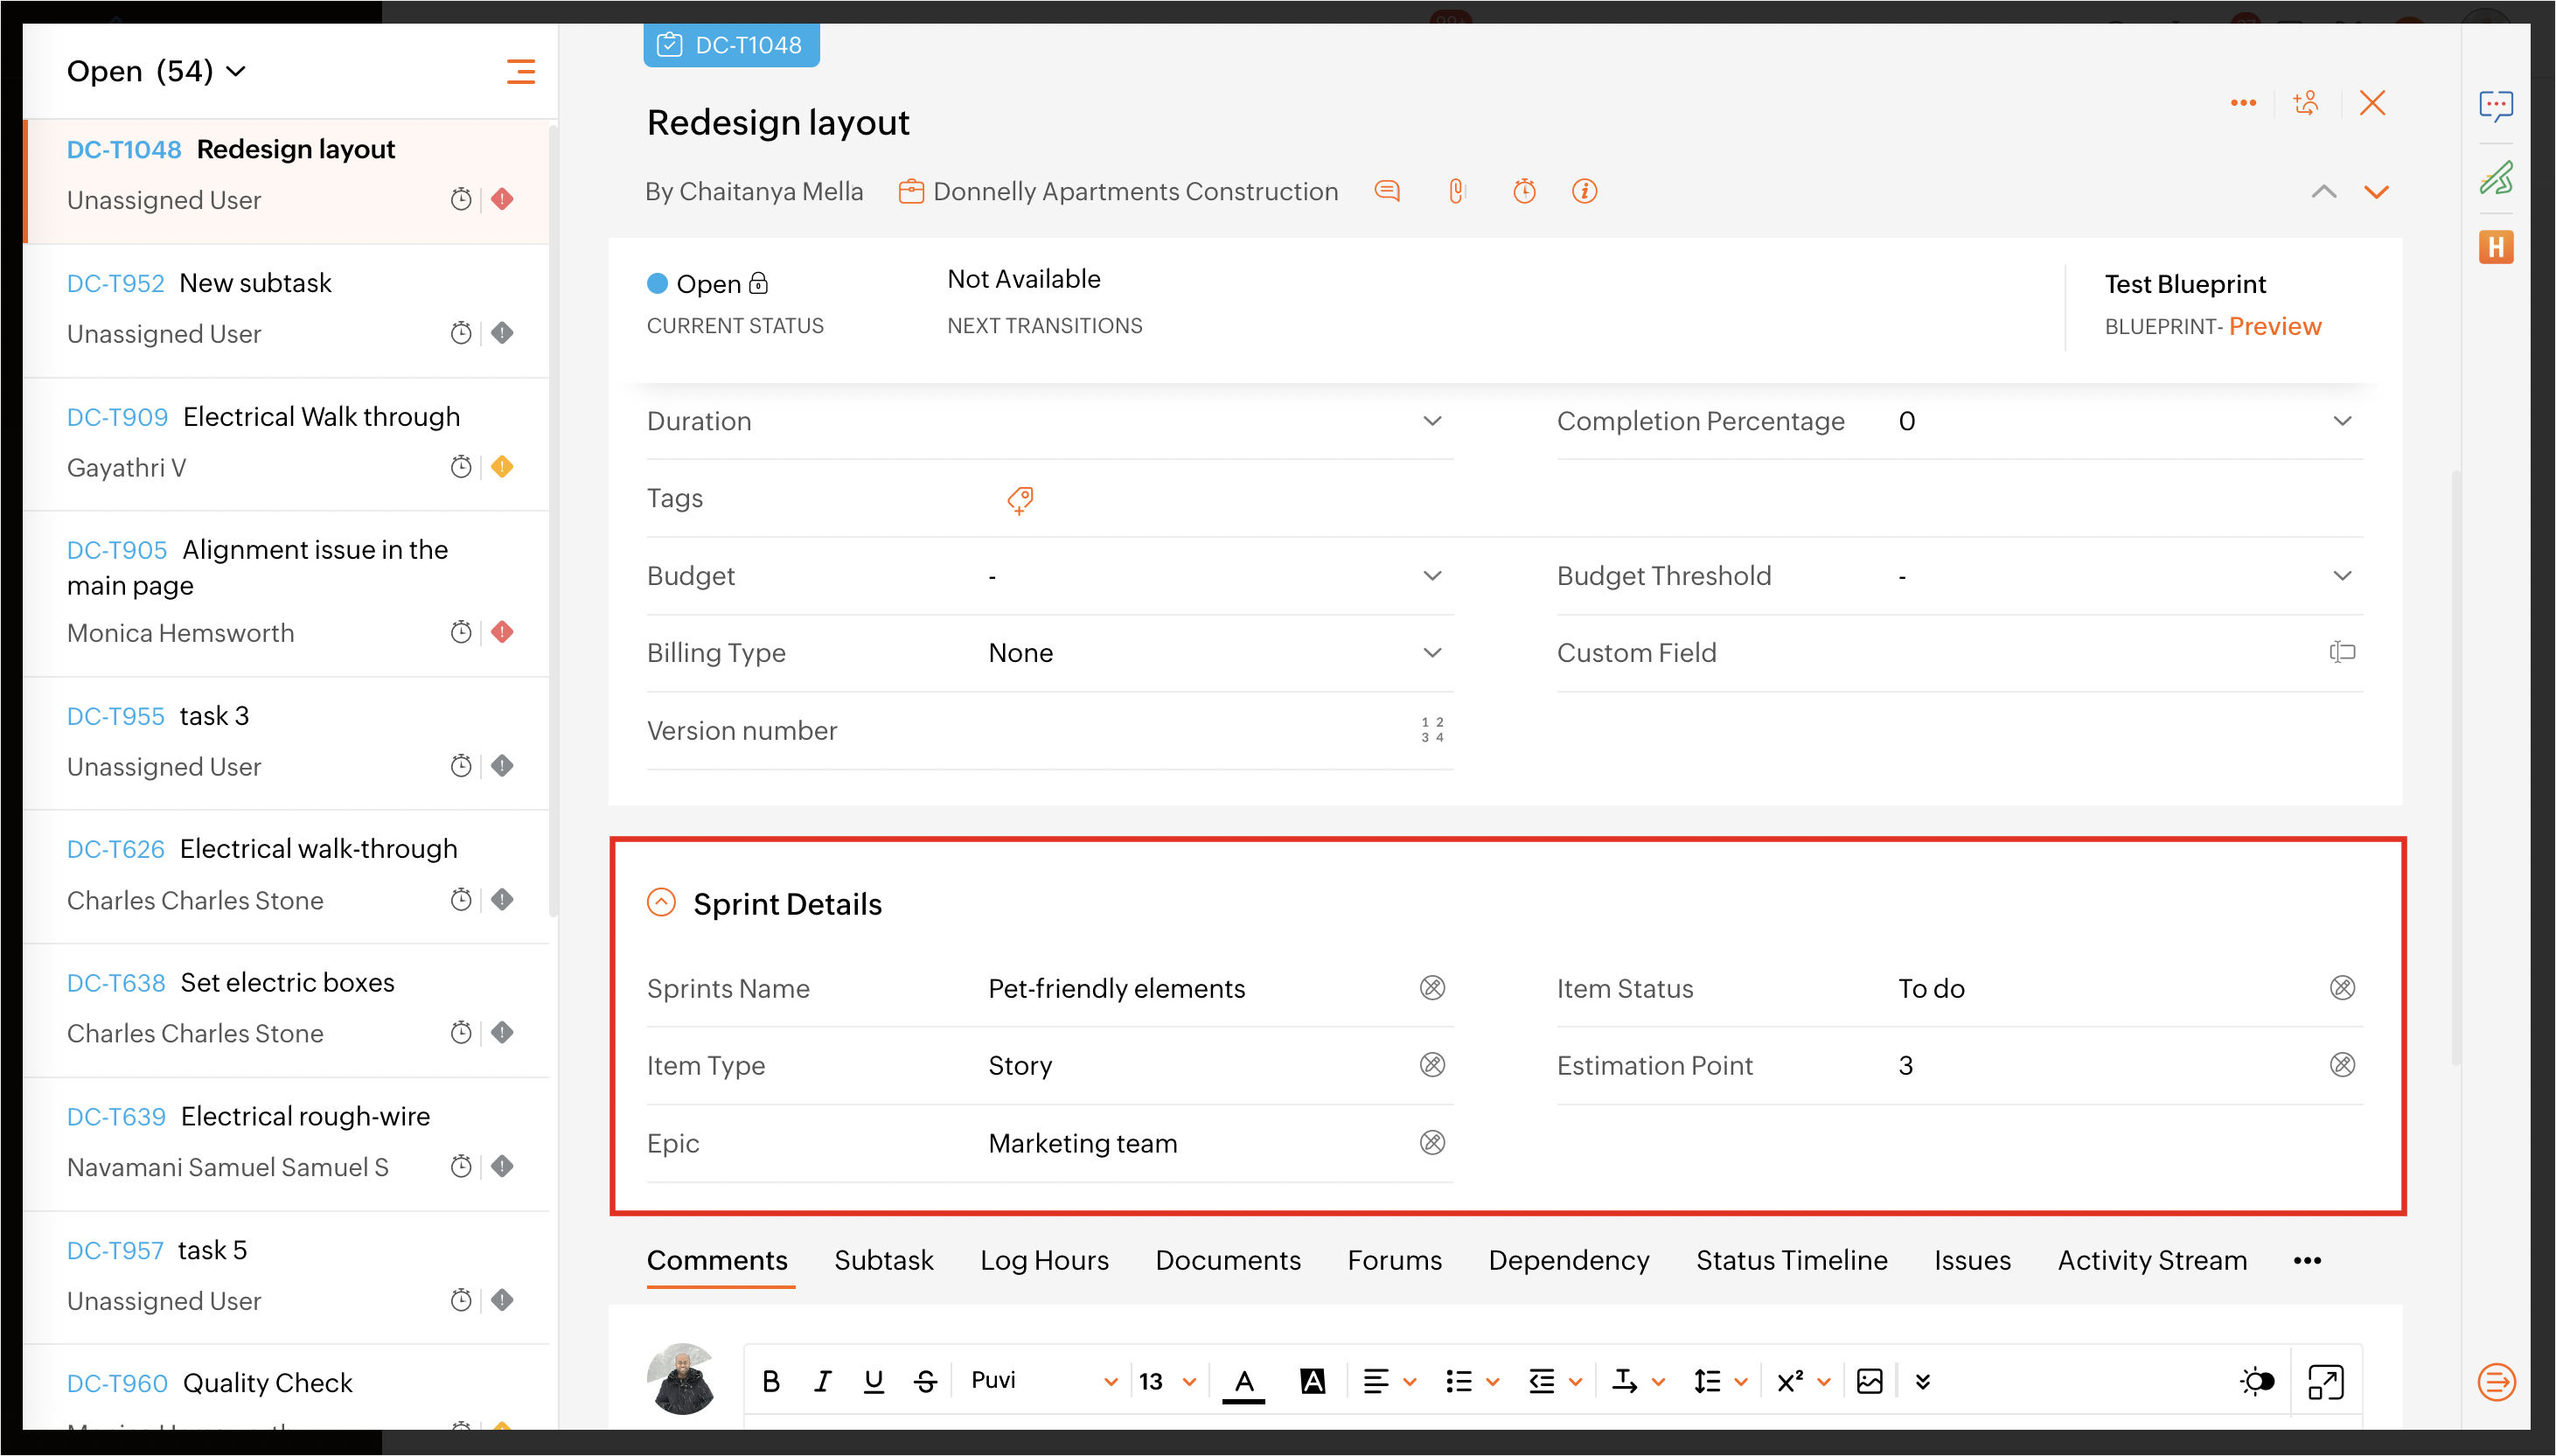Clear the Sprints Name field value
The image size is (2556, 1456).
1432,988
